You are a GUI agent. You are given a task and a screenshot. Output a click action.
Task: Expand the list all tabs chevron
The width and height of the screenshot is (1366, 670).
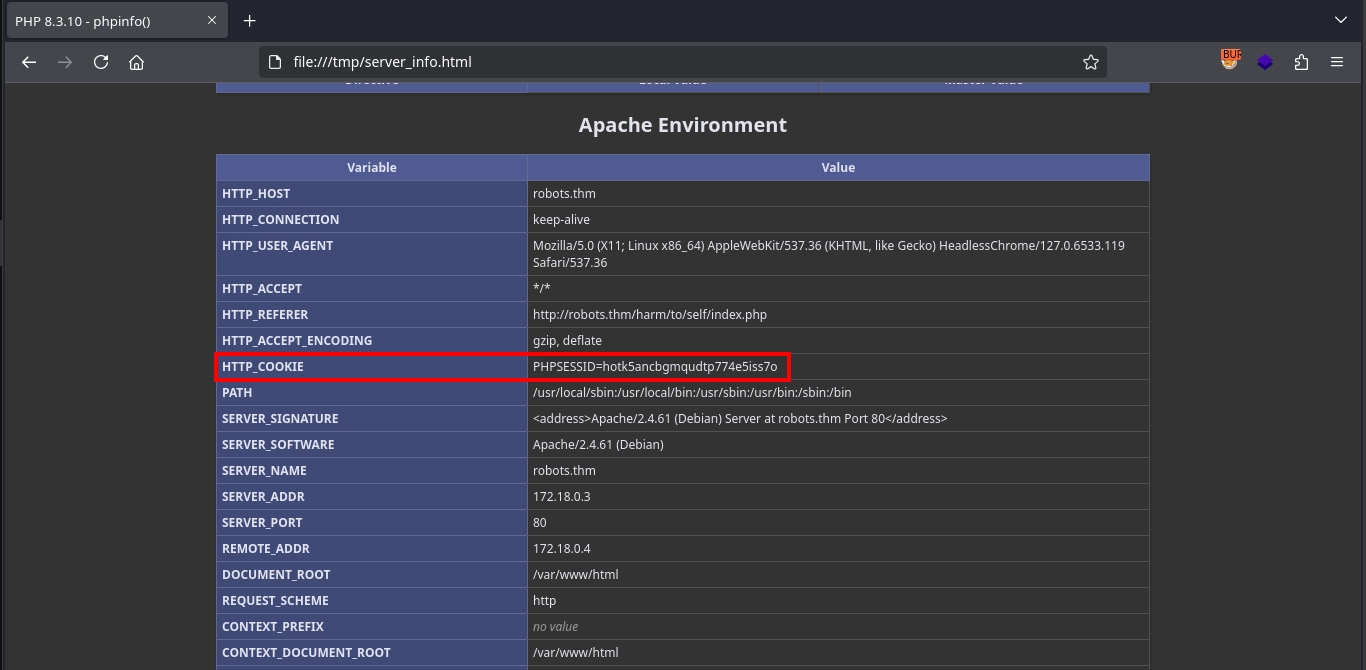coord(1341,20)
